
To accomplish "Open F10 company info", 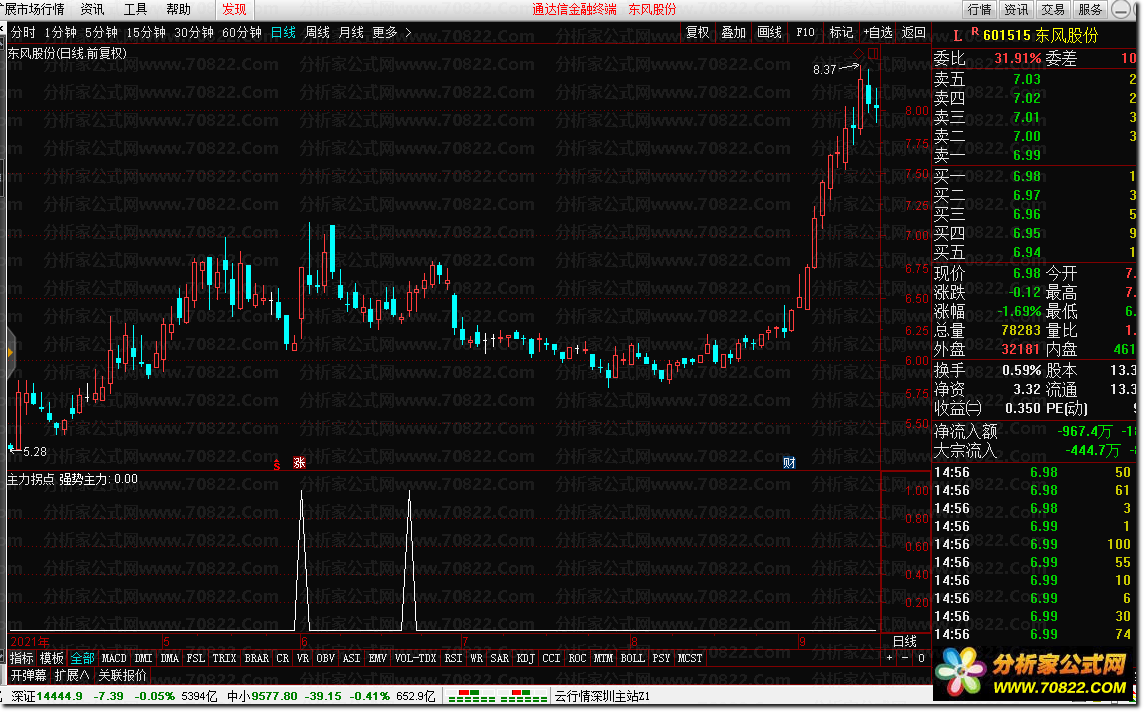I will click(805, 33).
